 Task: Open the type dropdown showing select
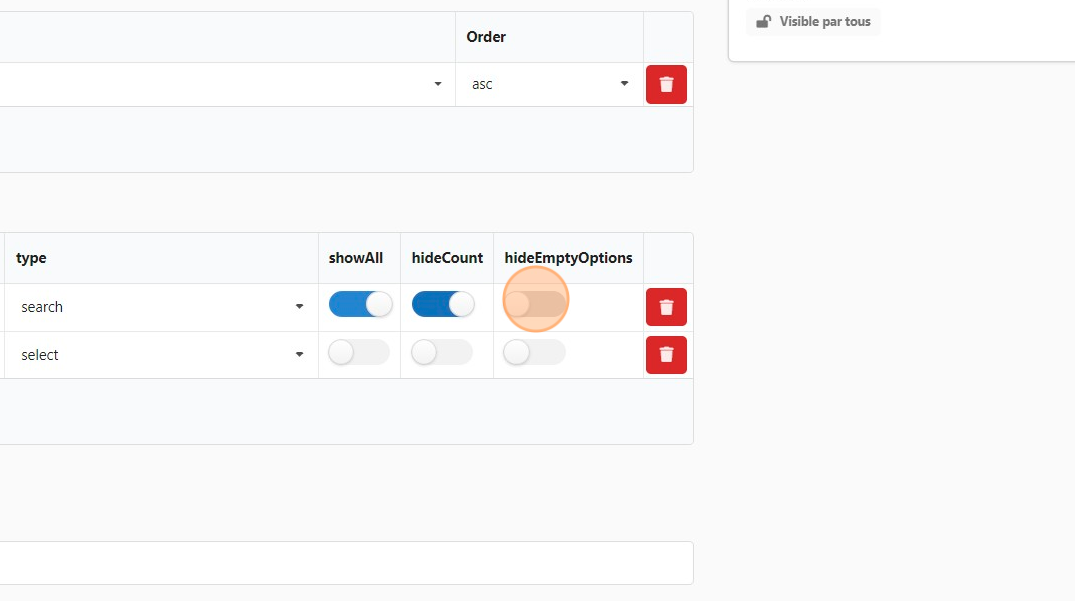click(160, 355)
